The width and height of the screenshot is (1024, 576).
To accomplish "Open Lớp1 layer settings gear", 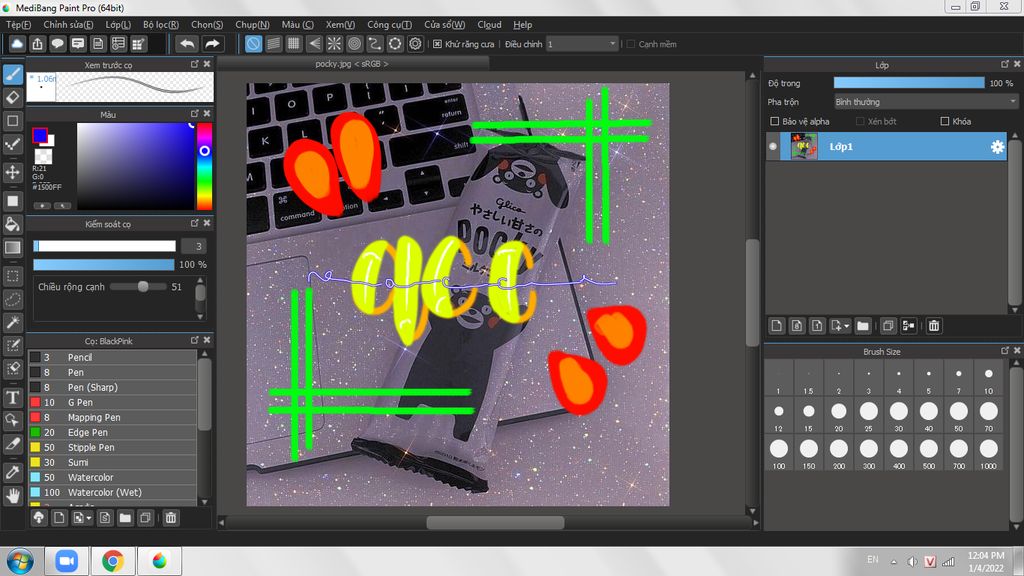I will tap(997, 147).
